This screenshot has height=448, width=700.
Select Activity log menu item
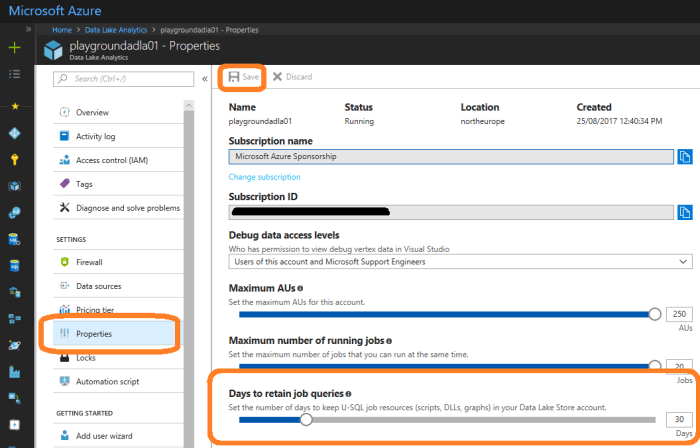coord(95,136)
